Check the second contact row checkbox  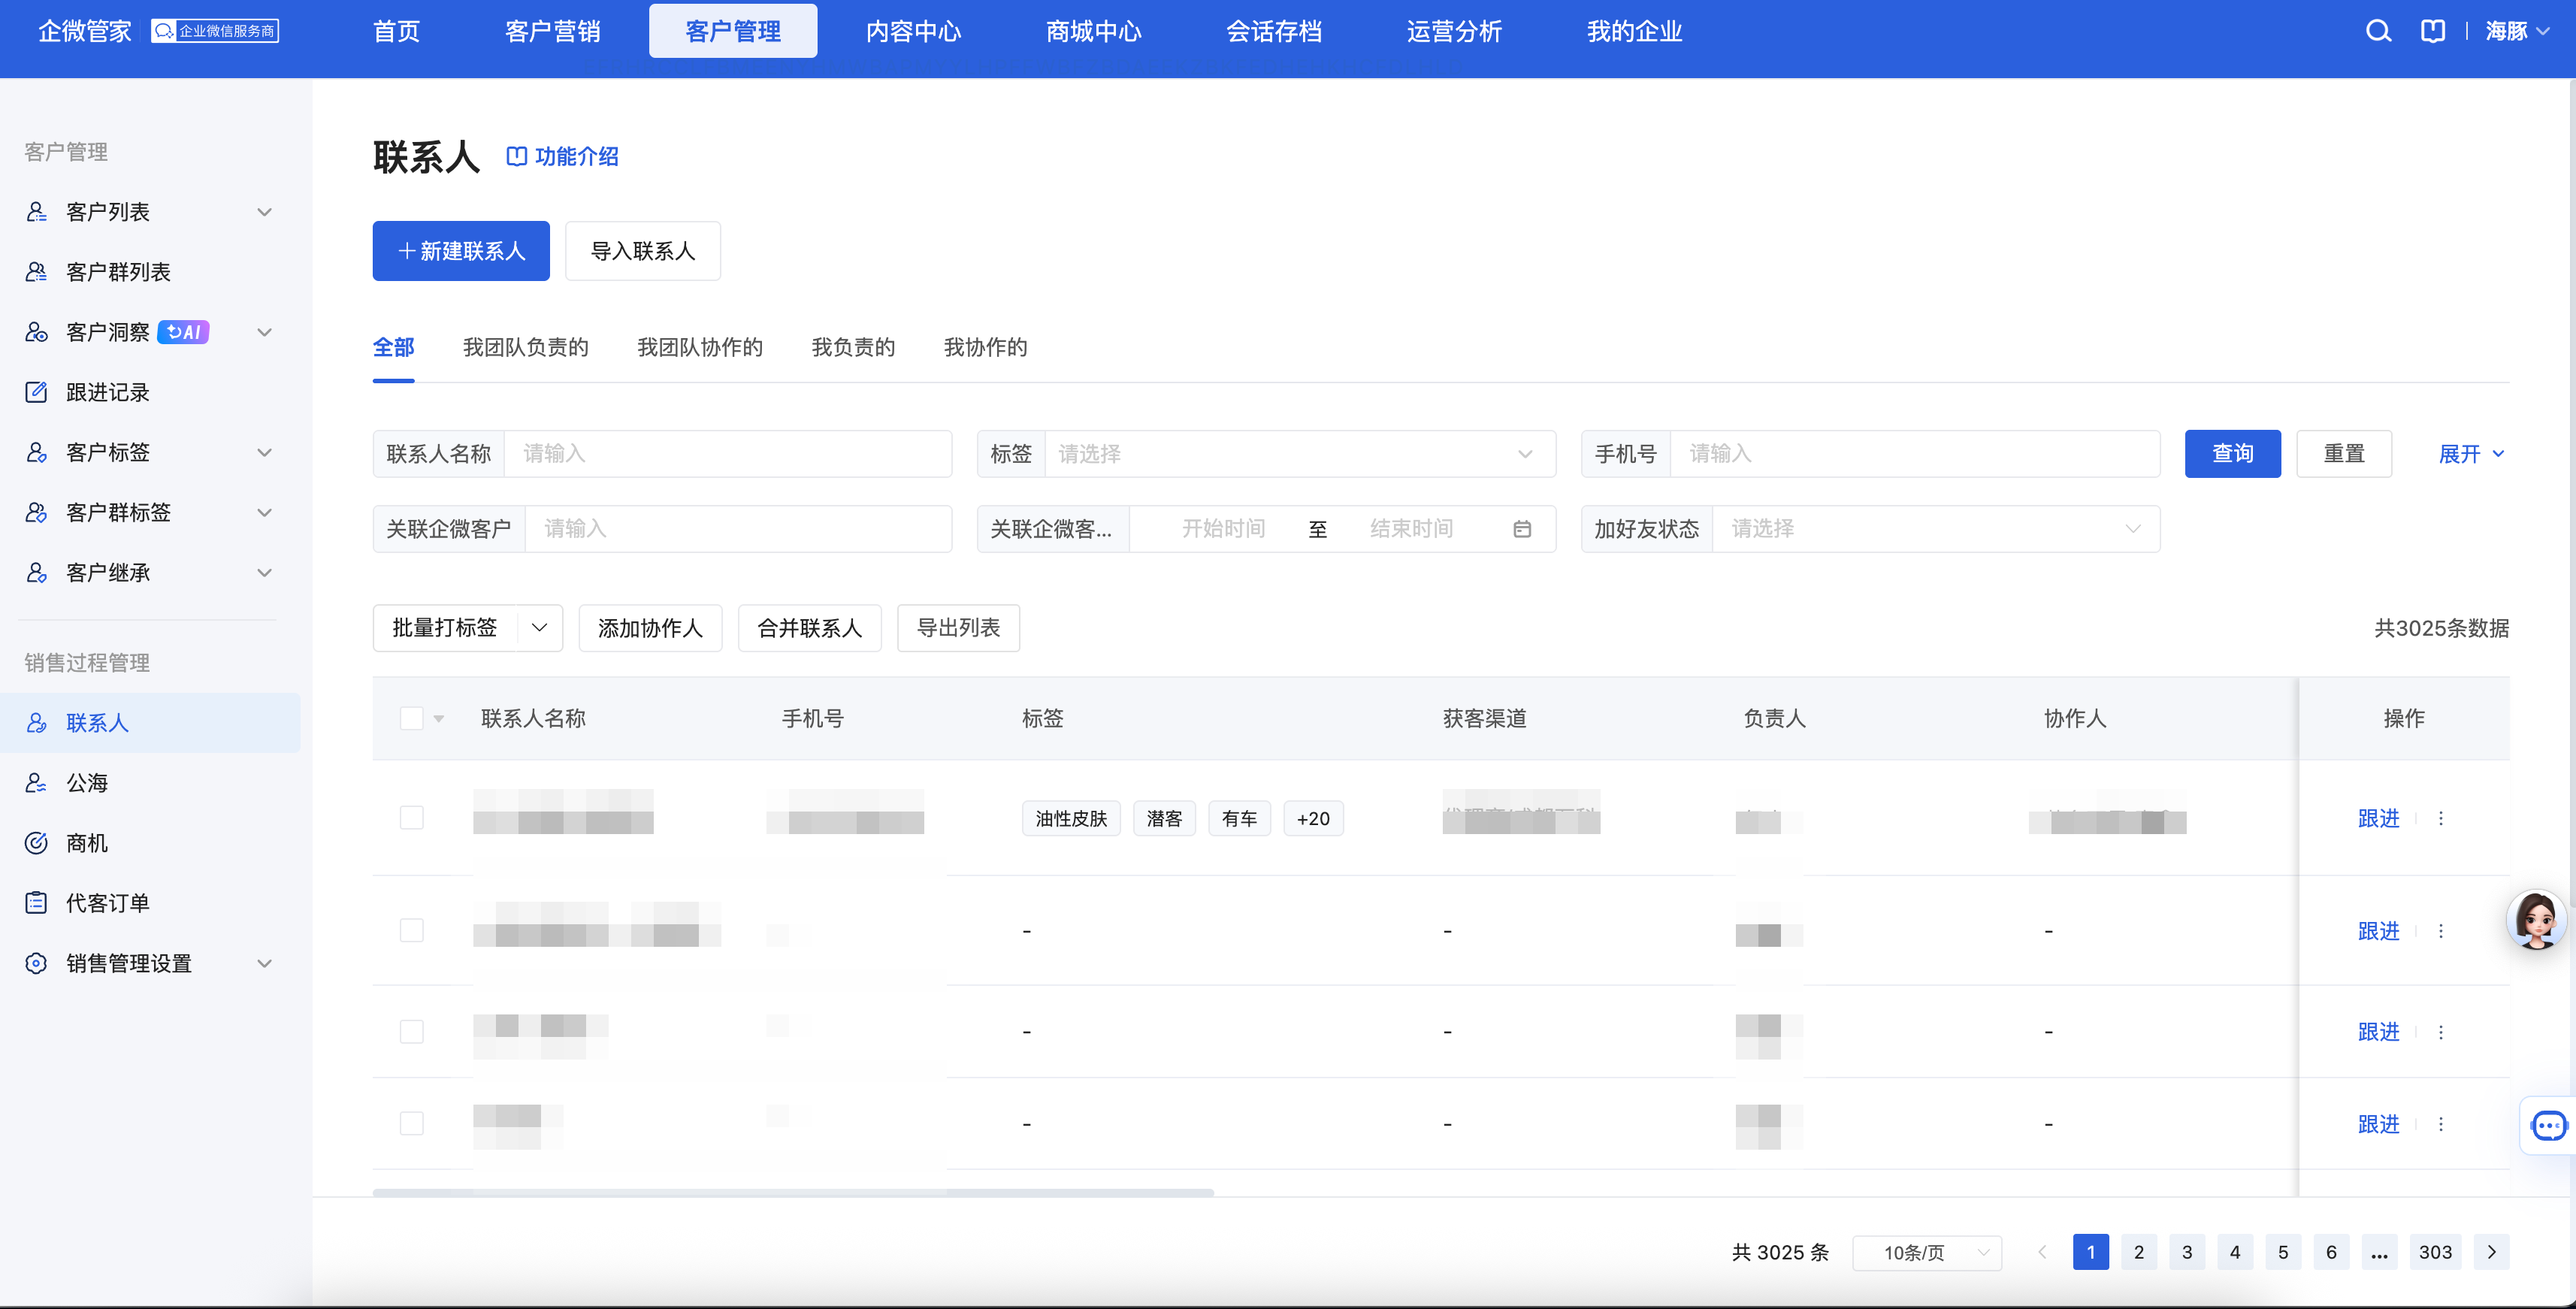point(411,930)
